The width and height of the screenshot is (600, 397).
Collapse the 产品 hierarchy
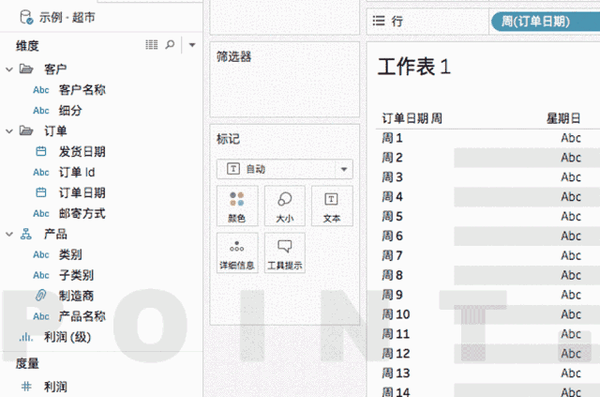9,234
